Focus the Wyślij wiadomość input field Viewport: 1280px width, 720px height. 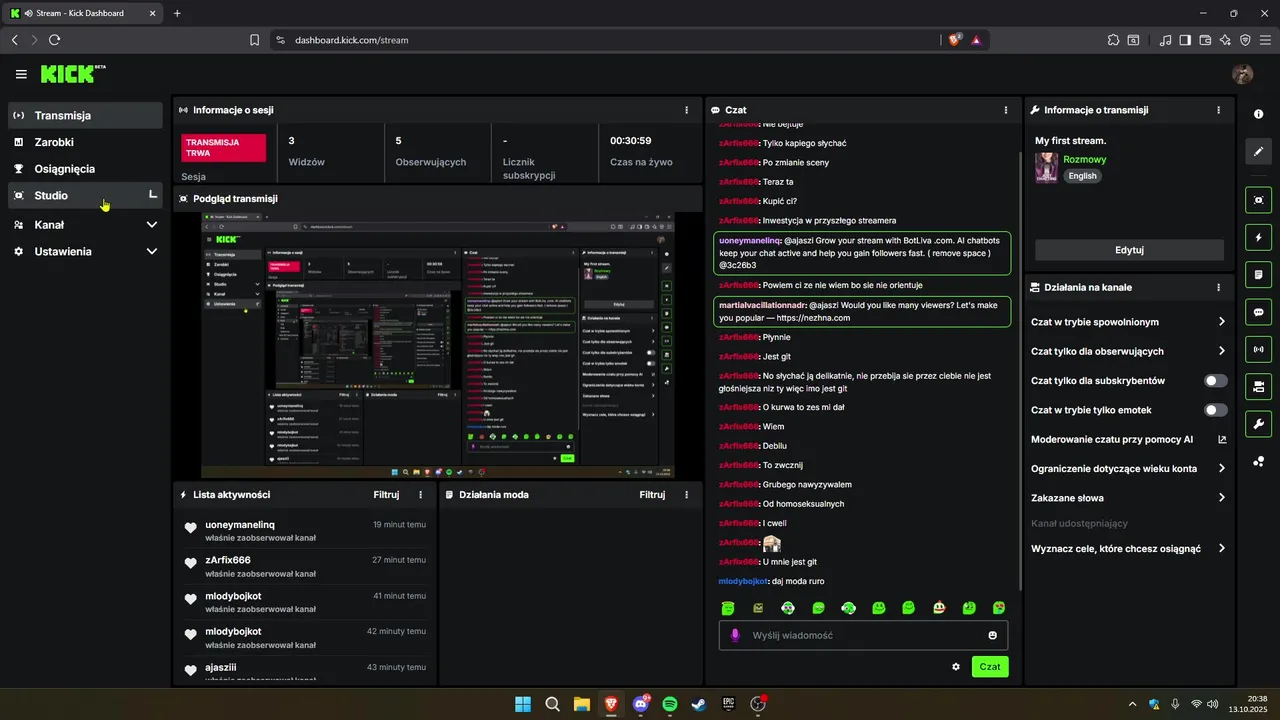863,635
